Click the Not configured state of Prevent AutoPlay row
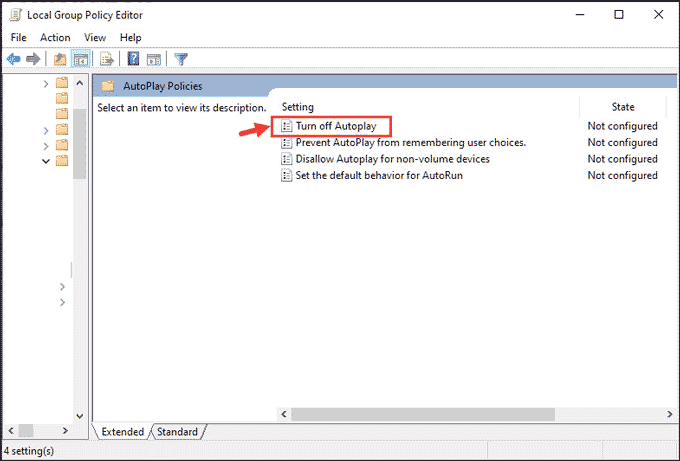The height and width of the screenshot is (461, 680). click(x=622, y=143)
